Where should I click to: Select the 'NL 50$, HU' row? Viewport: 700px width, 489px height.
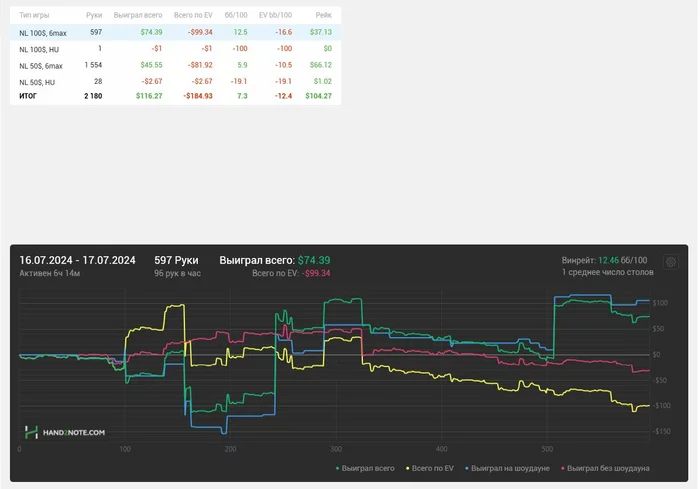point(175,82)
